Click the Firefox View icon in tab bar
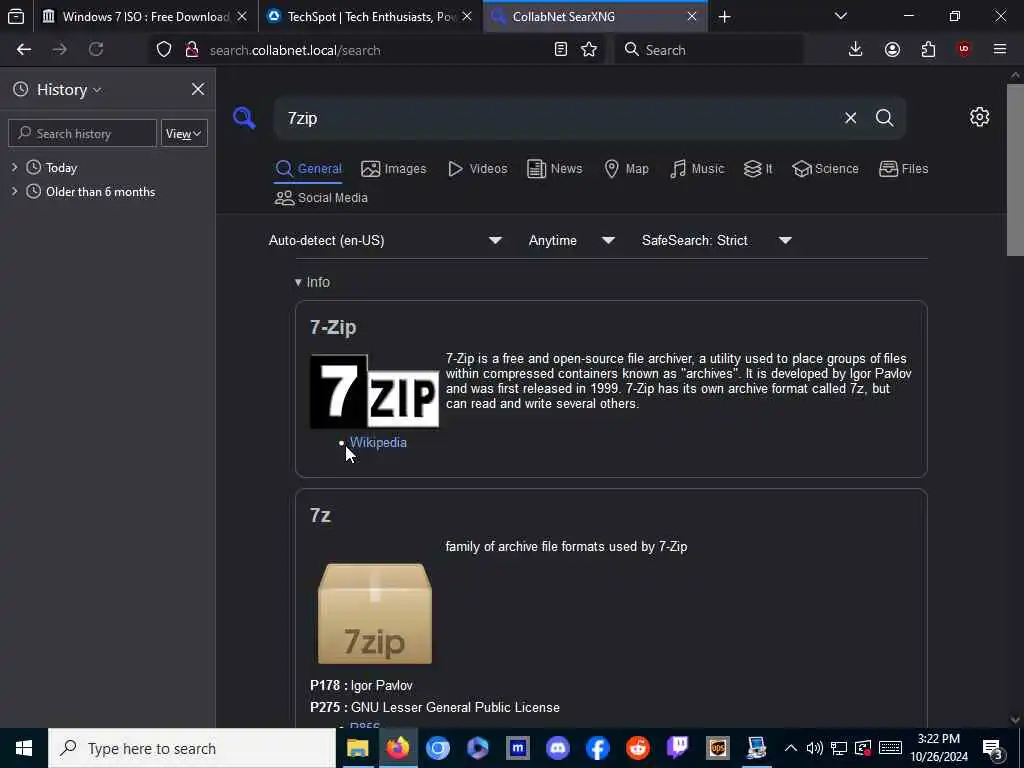The image size is (1024, 768). [16, 16]
